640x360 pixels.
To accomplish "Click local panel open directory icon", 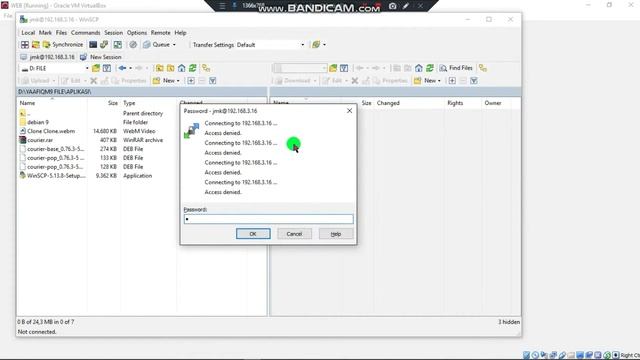I will 96,68.
